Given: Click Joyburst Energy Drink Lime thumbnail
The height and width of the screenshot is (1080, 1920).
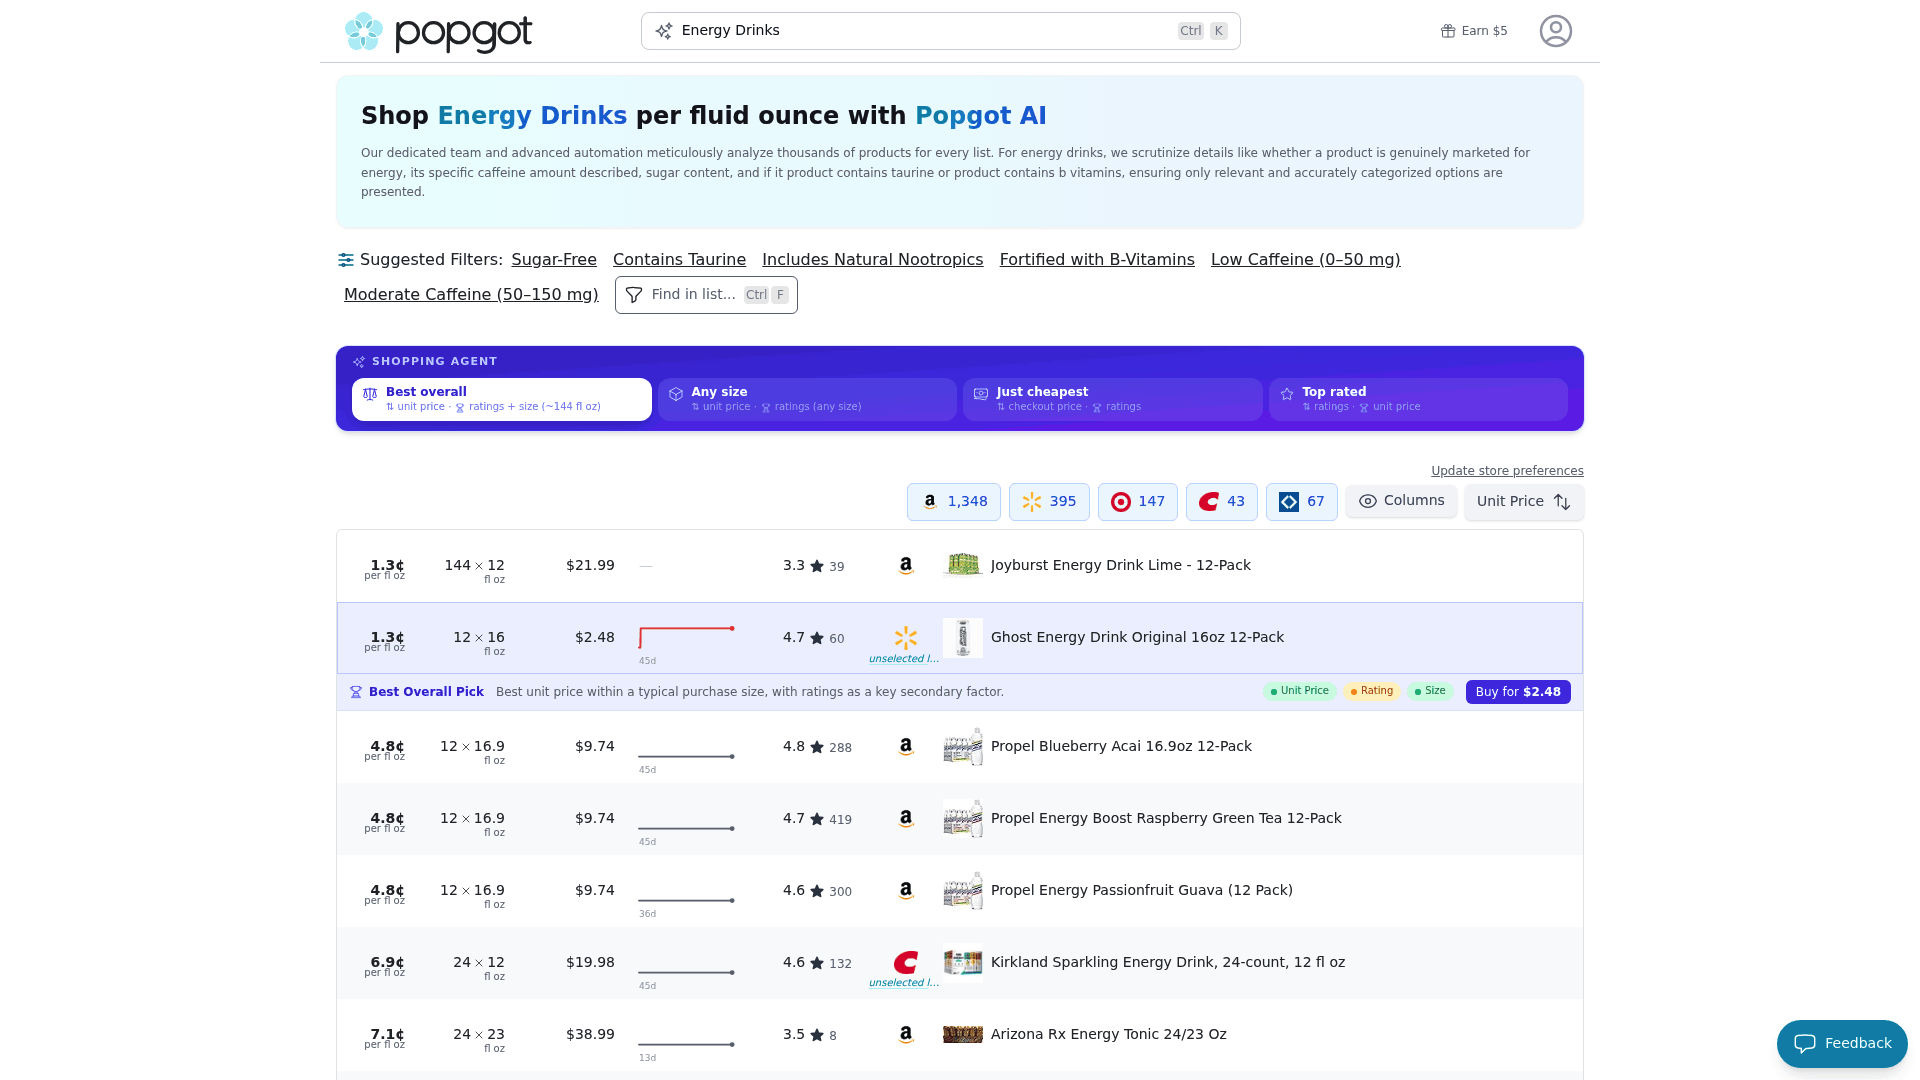Looking at the screenshot, I should 963,566.
